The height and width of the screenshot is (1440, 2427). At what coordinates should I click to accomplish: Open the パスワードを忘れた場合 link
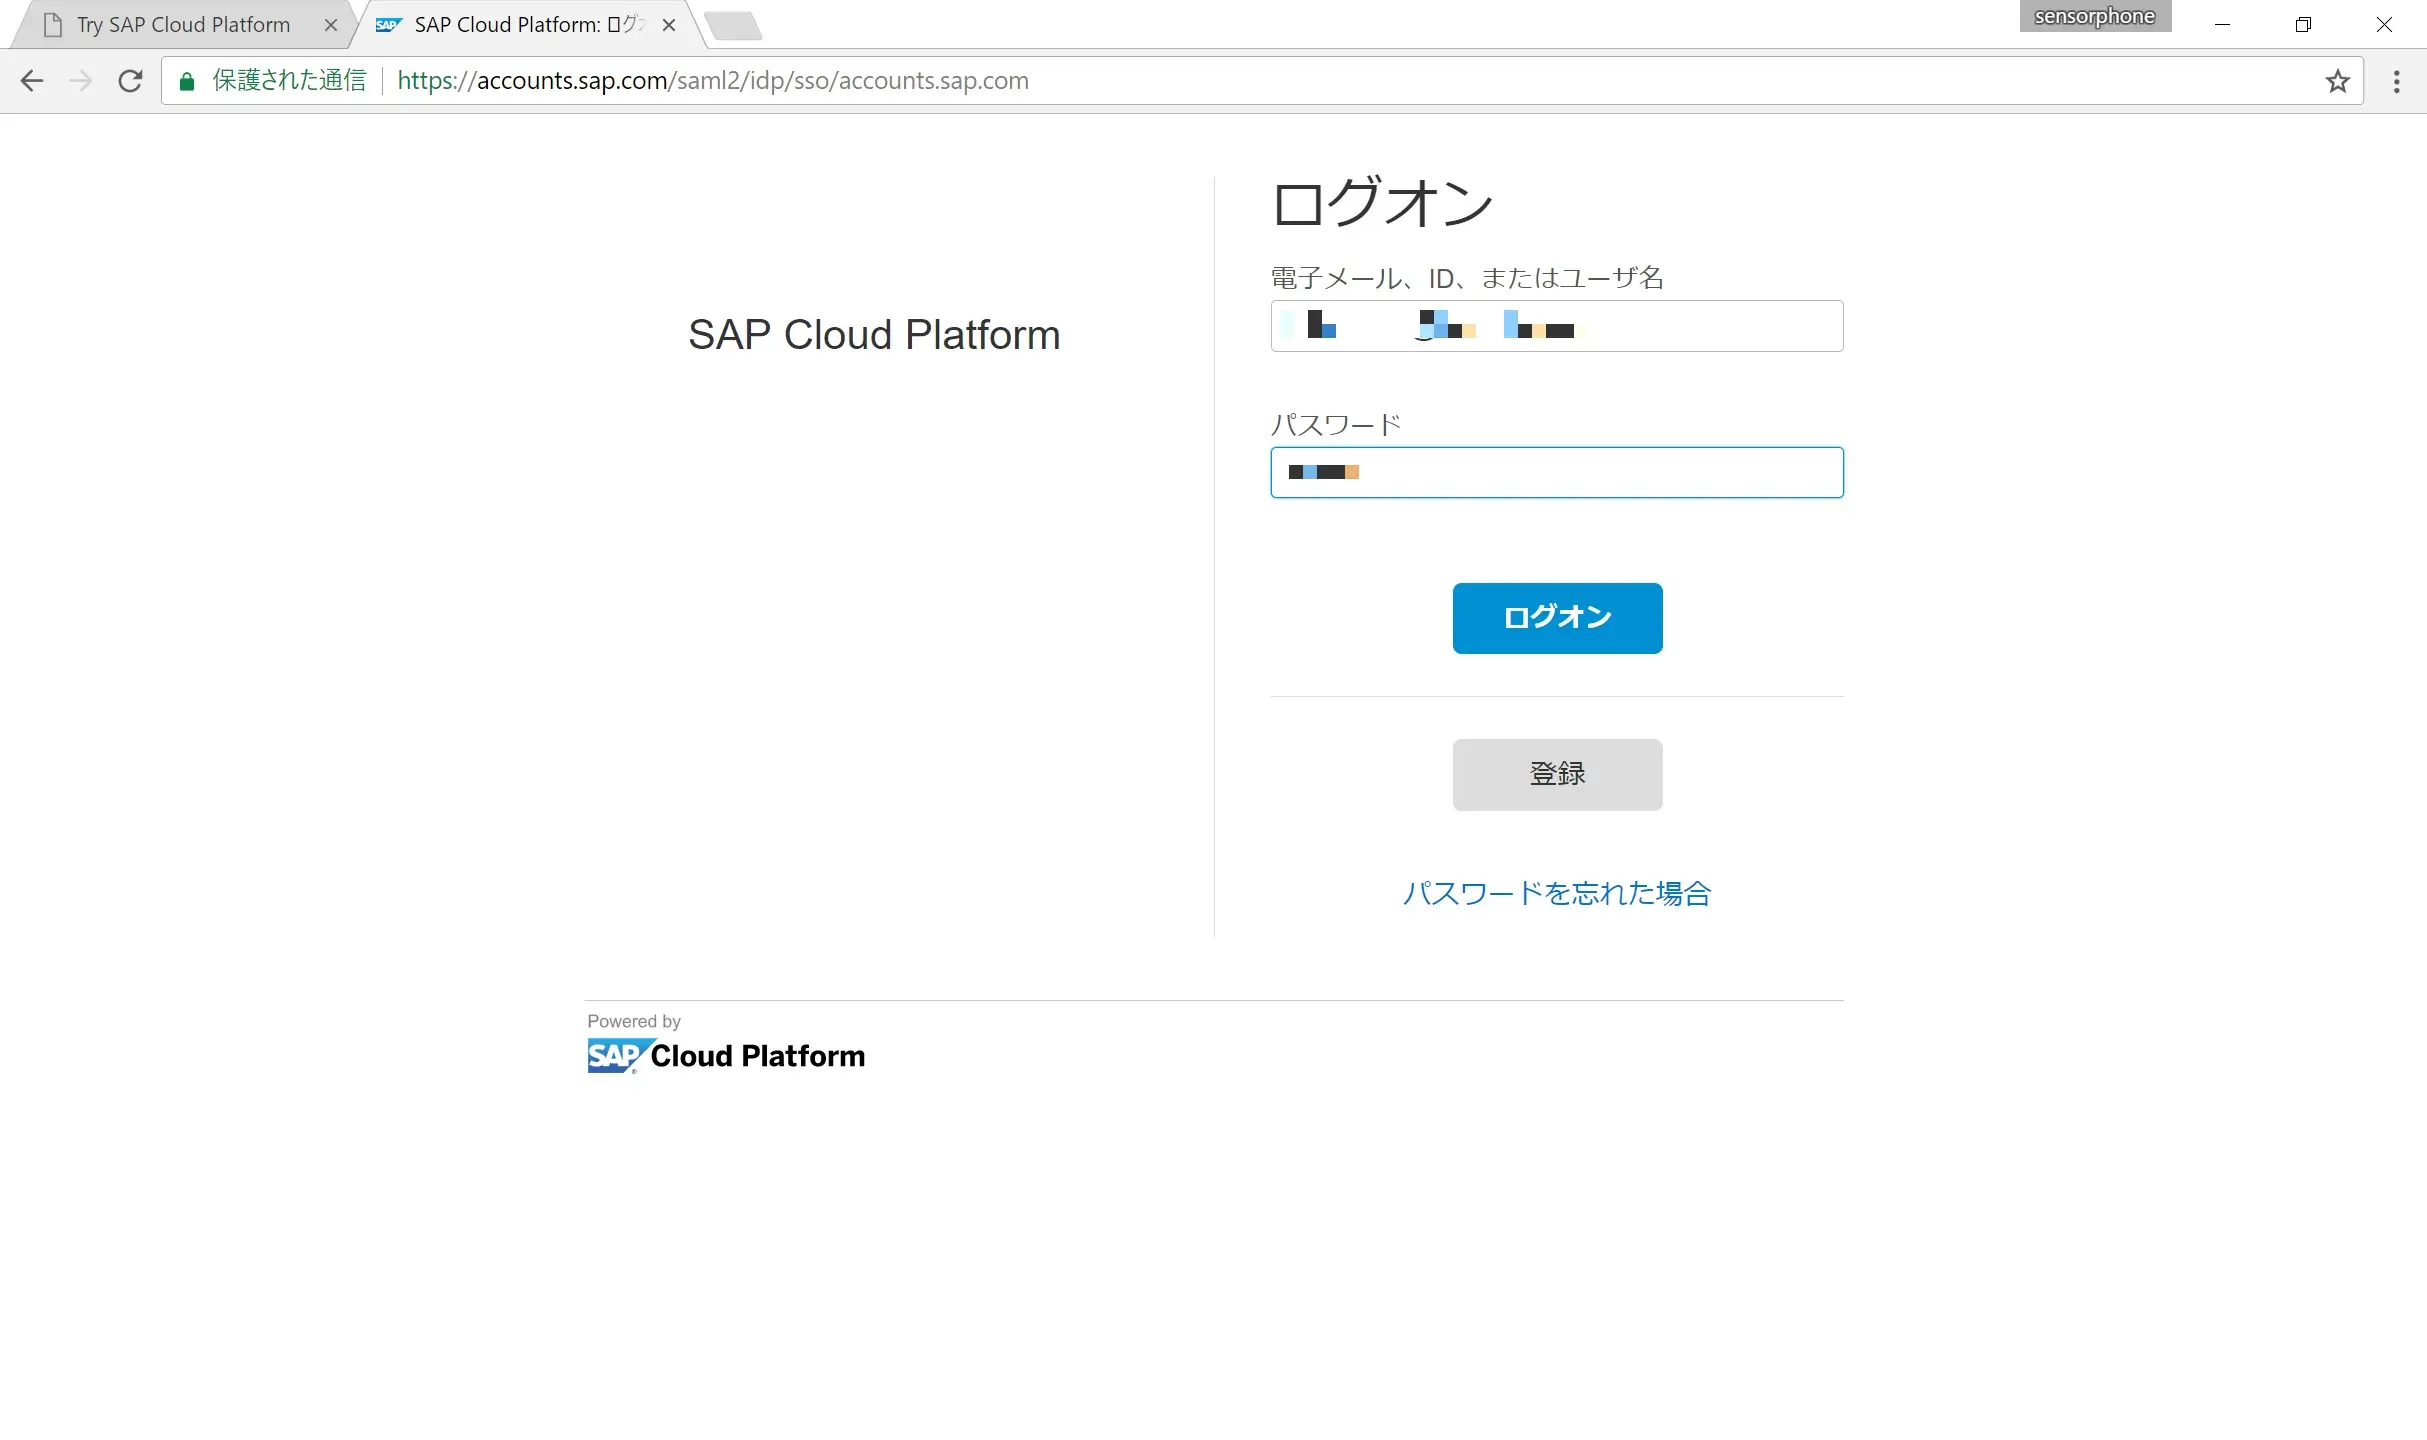[x=1556, y=893]
